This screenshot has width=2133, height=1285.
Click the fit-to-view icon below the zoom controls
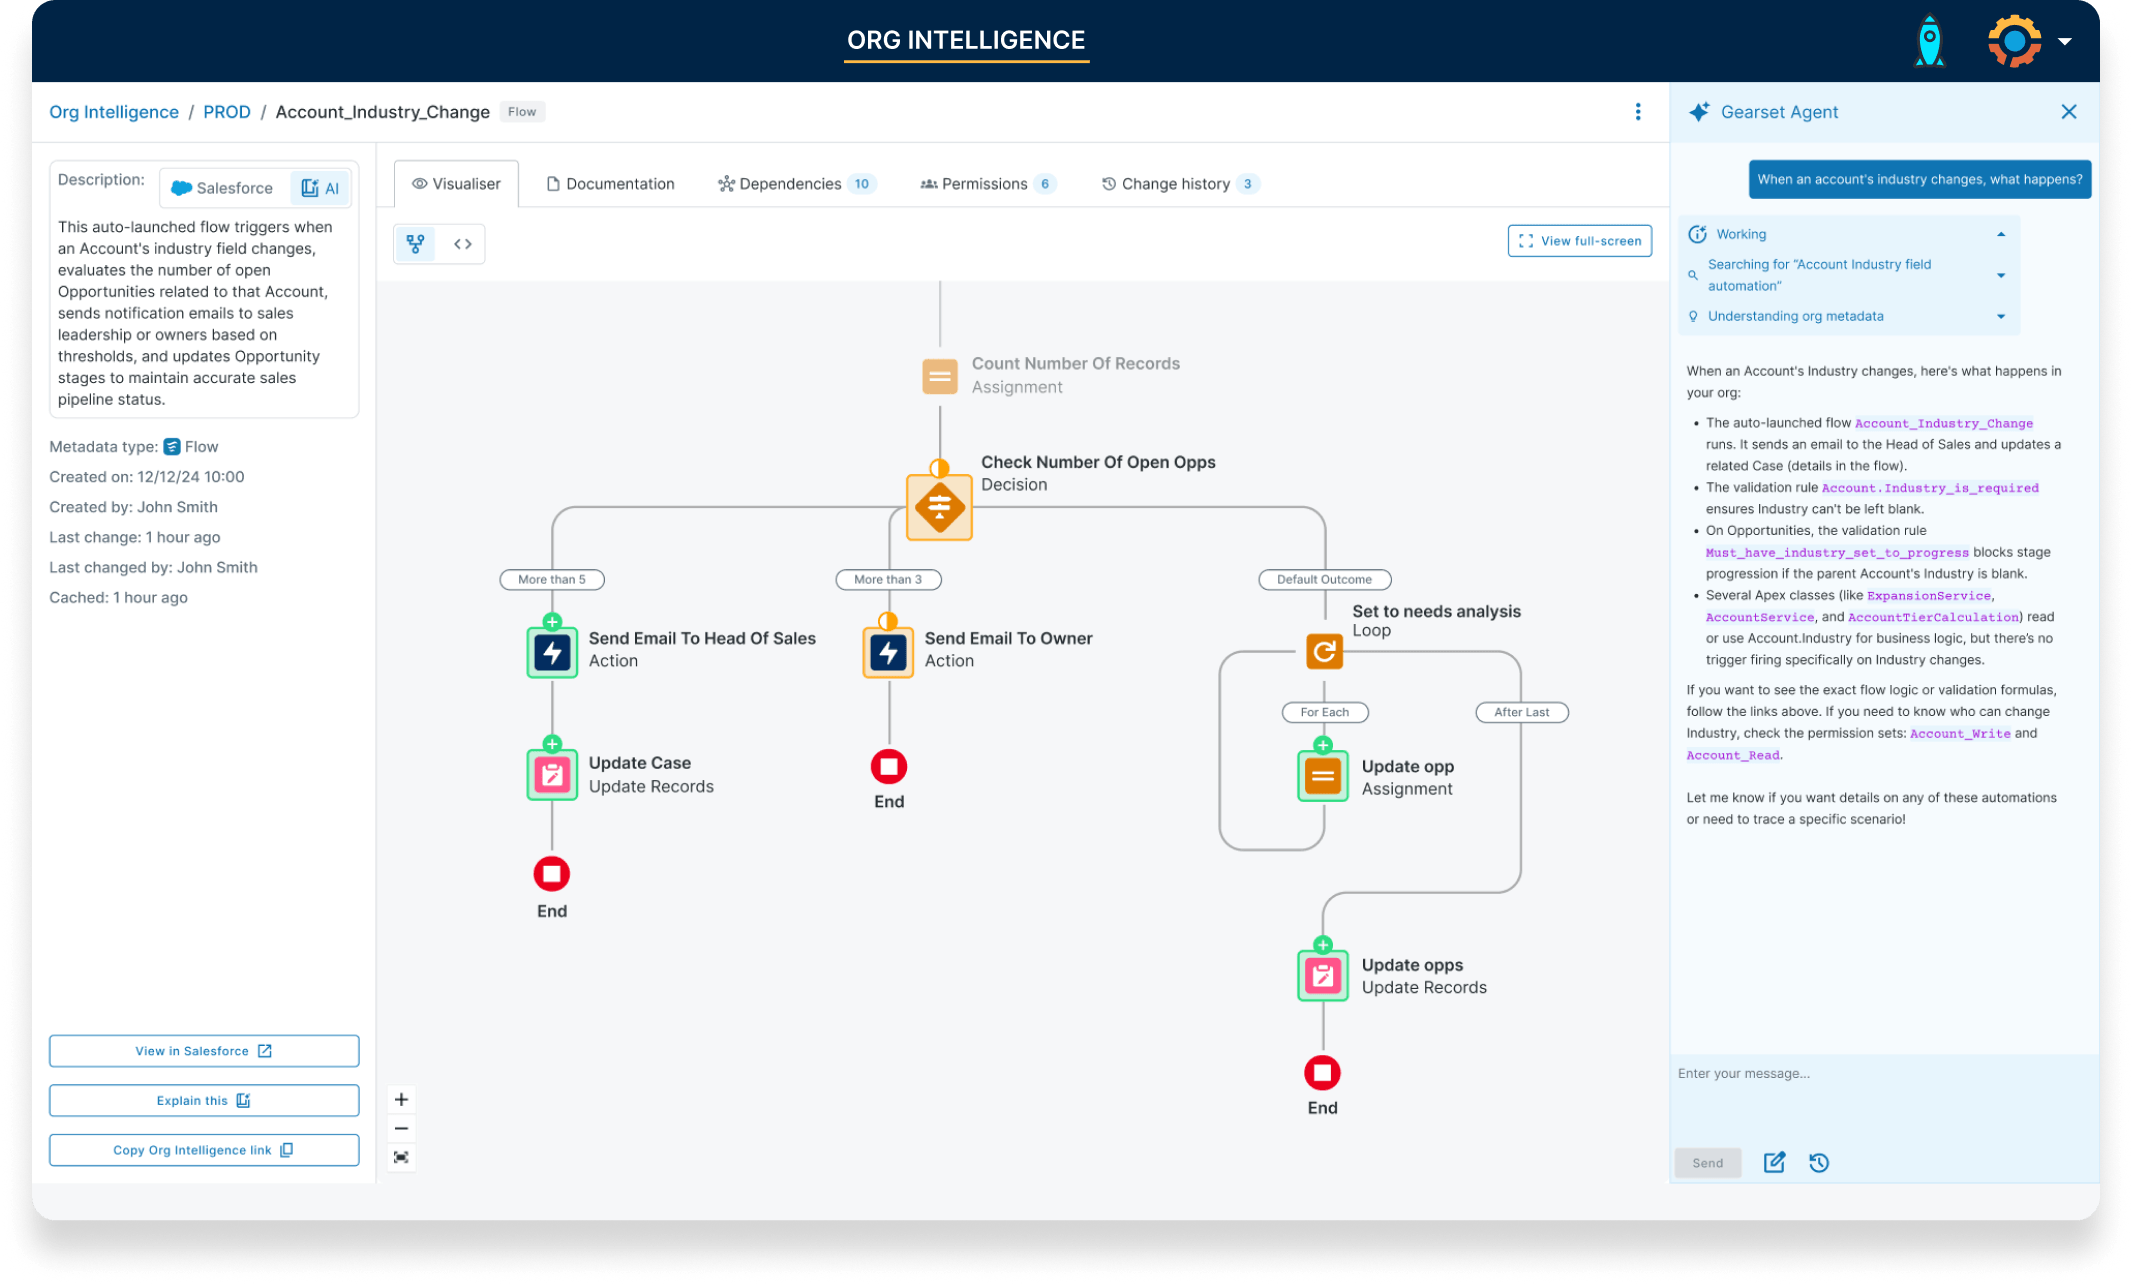pos(401,1157)
